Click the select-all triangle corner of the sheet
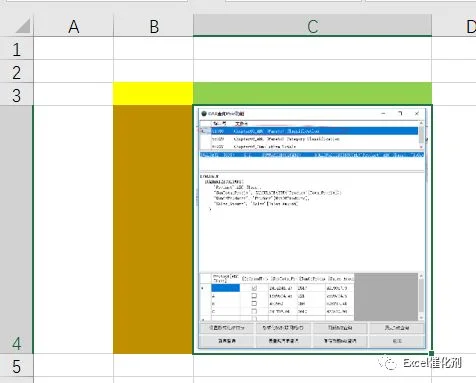Screen dimensions: 476x383 23,26
